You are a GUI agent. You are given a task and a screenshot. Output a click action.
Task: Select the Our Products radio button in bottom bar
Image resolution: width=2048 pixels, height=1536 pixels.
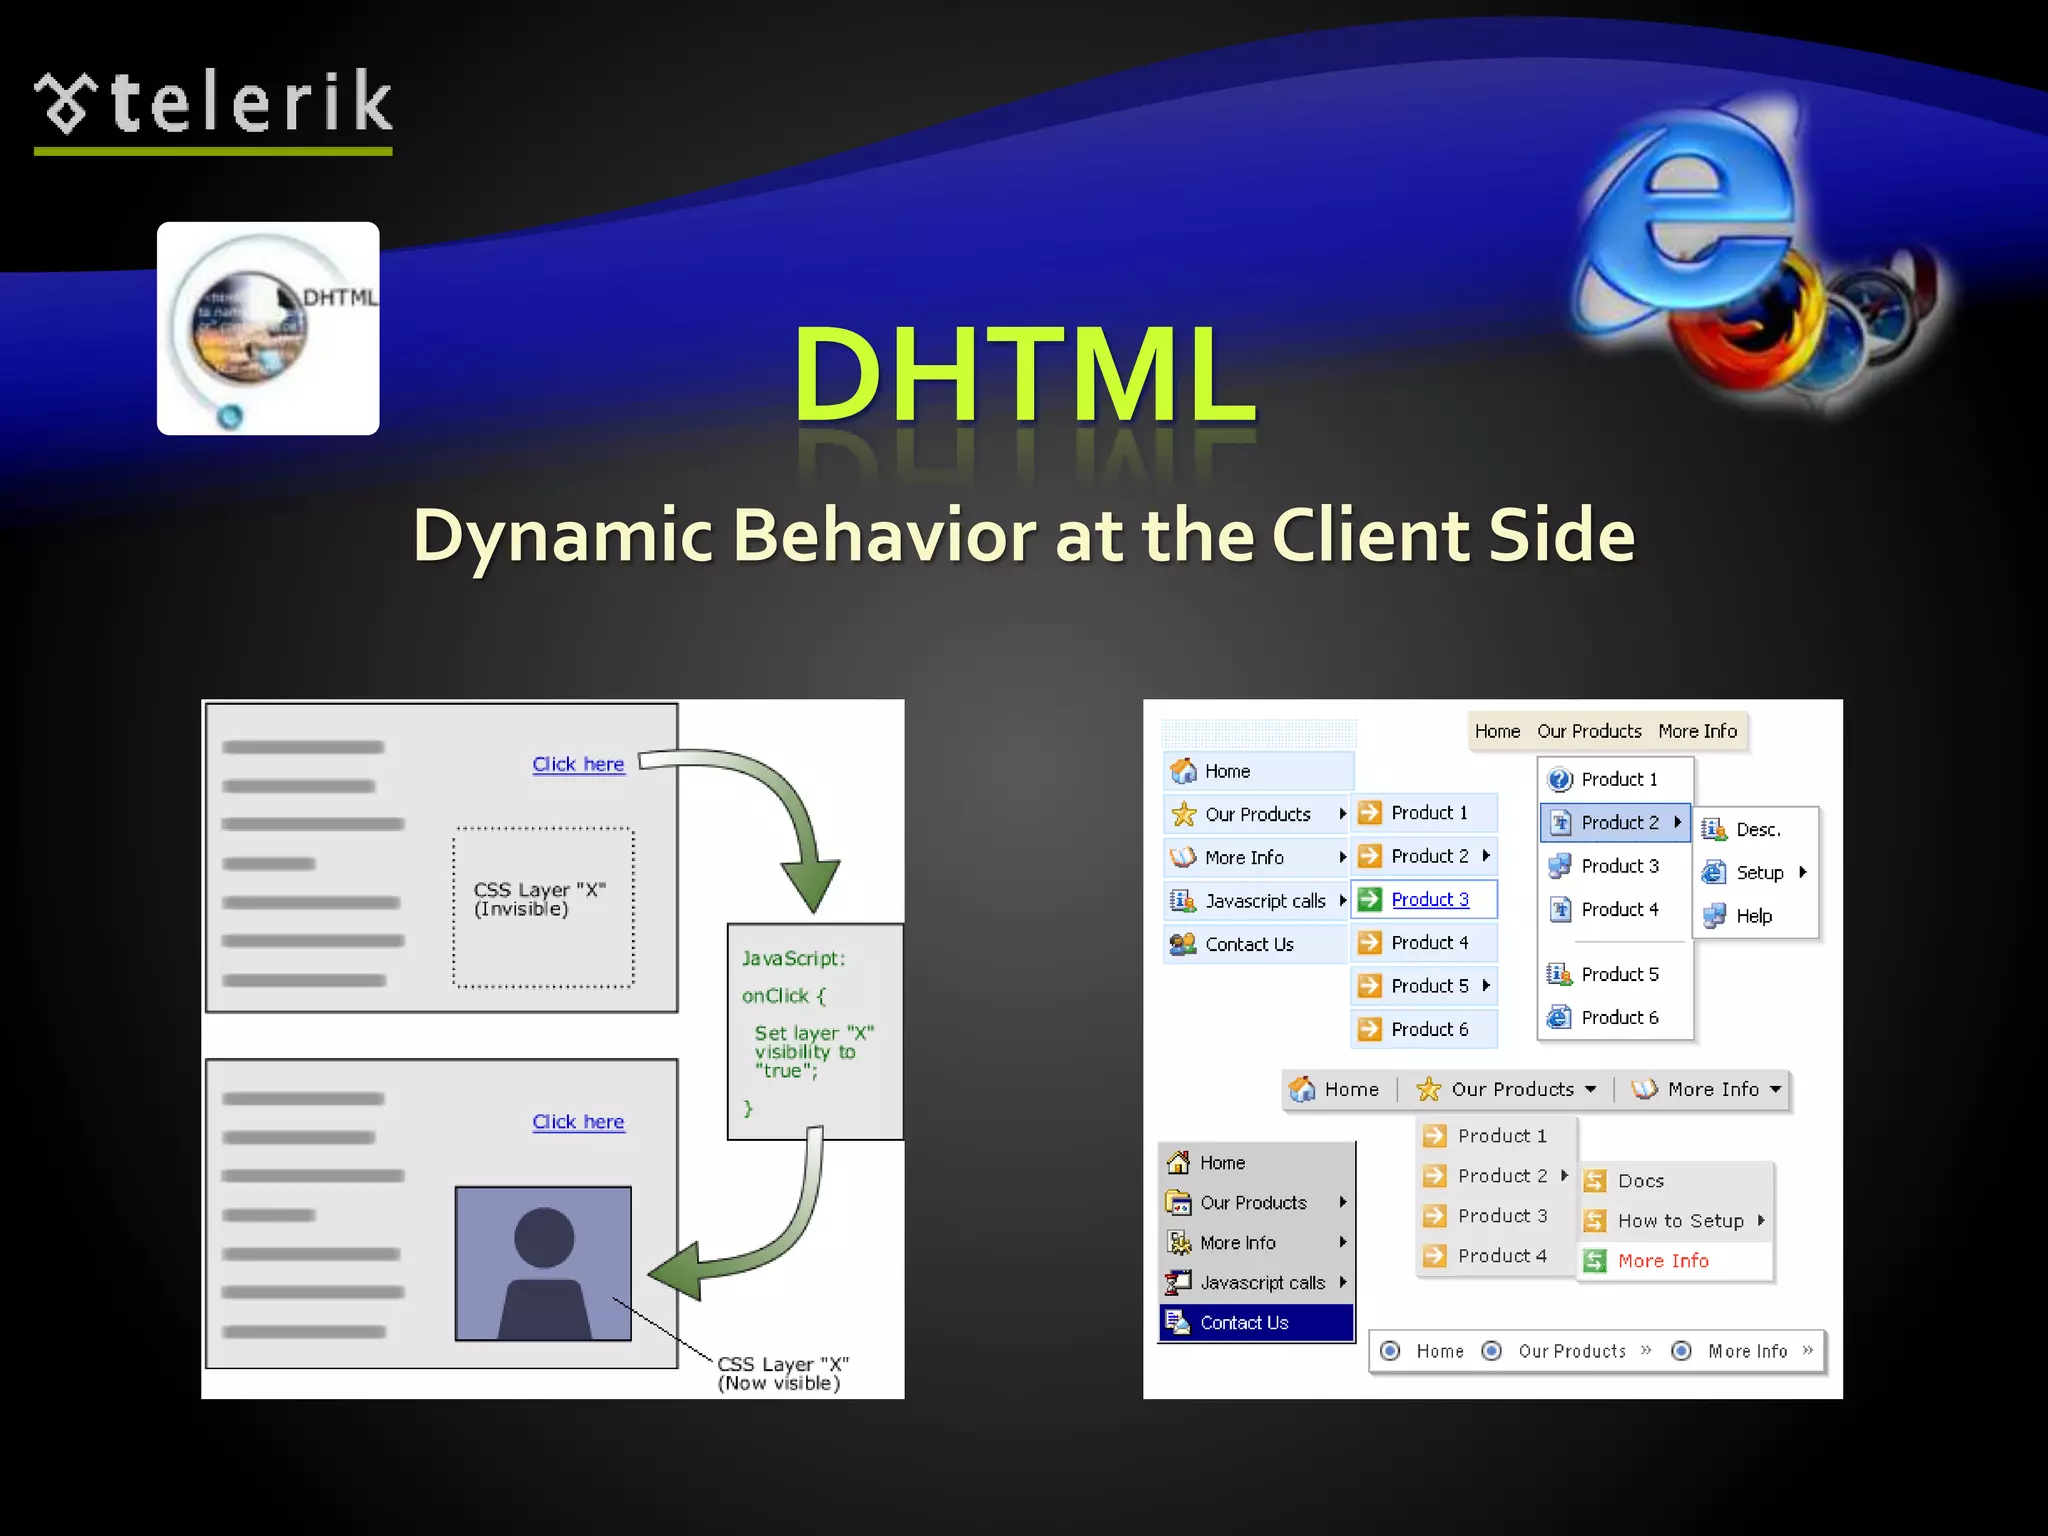pyautogui.click(x=1492, y=1351)
